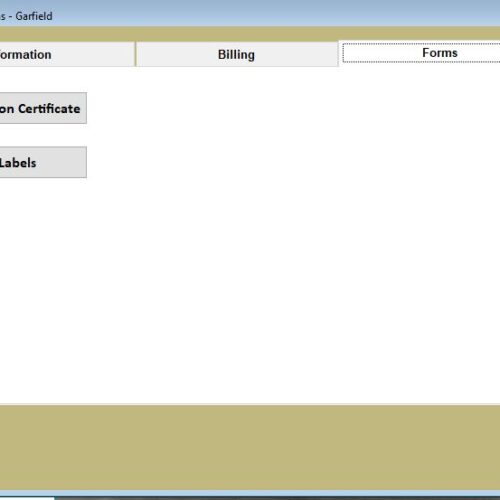Click the white taskbar fragment at the bottom left
500x500 pixels.
pos(27,498)
